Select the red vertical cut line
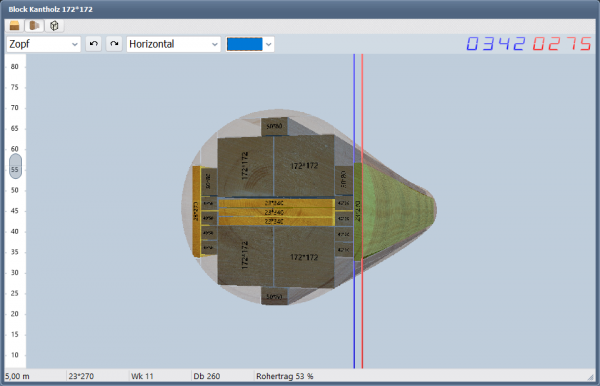 [362, 210]
